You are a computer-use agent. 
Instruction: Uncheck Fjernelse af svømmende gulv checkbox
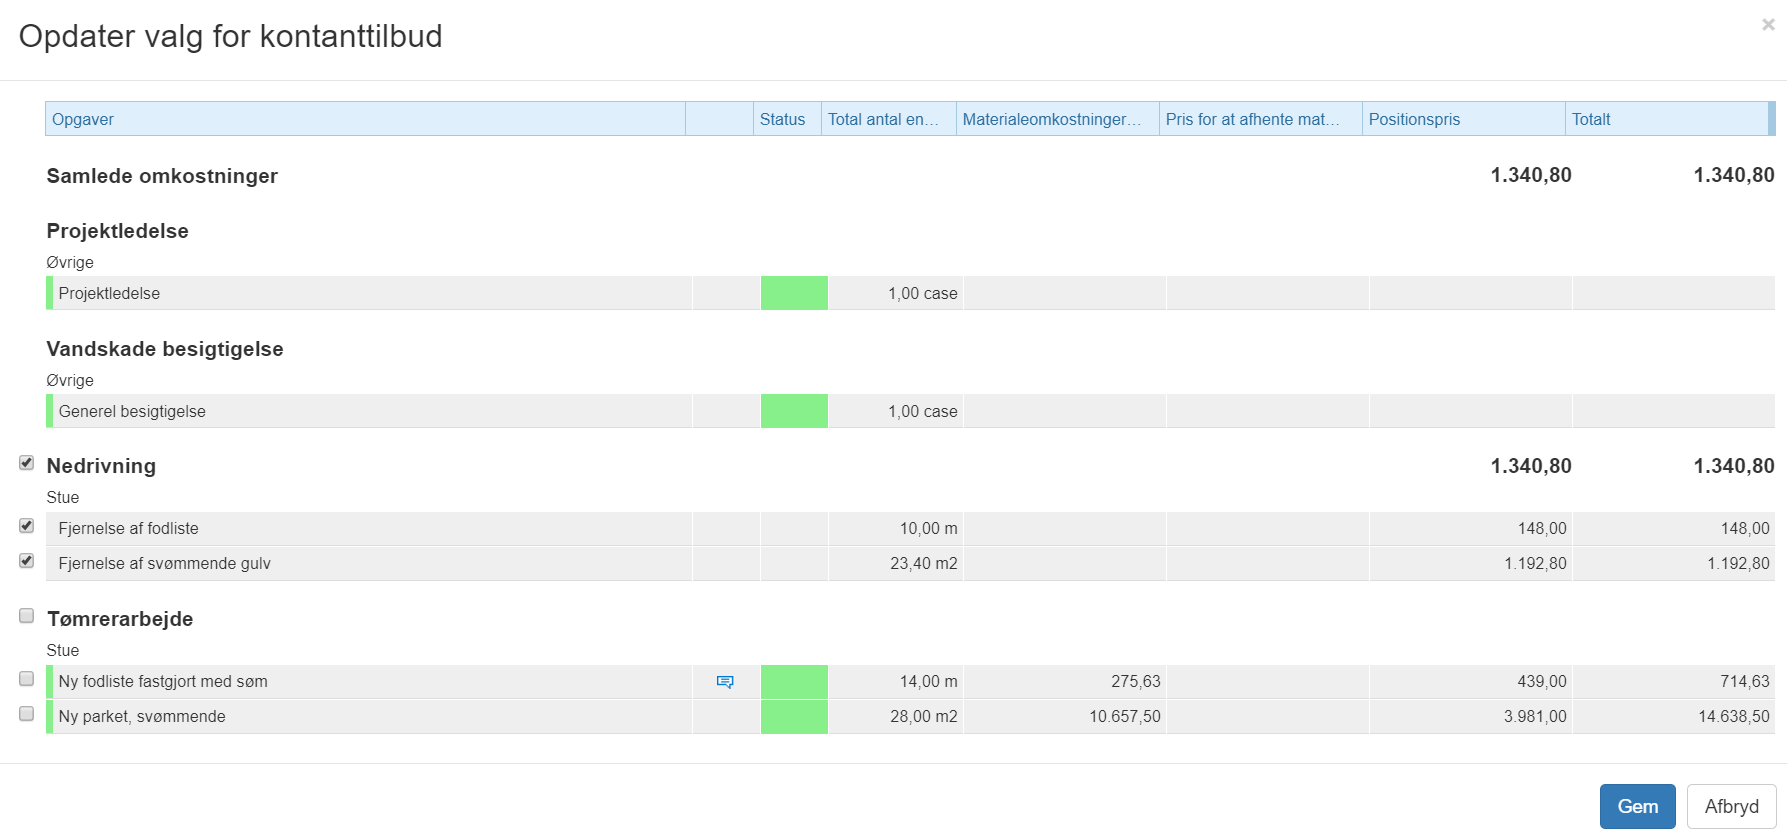point(27,561)
